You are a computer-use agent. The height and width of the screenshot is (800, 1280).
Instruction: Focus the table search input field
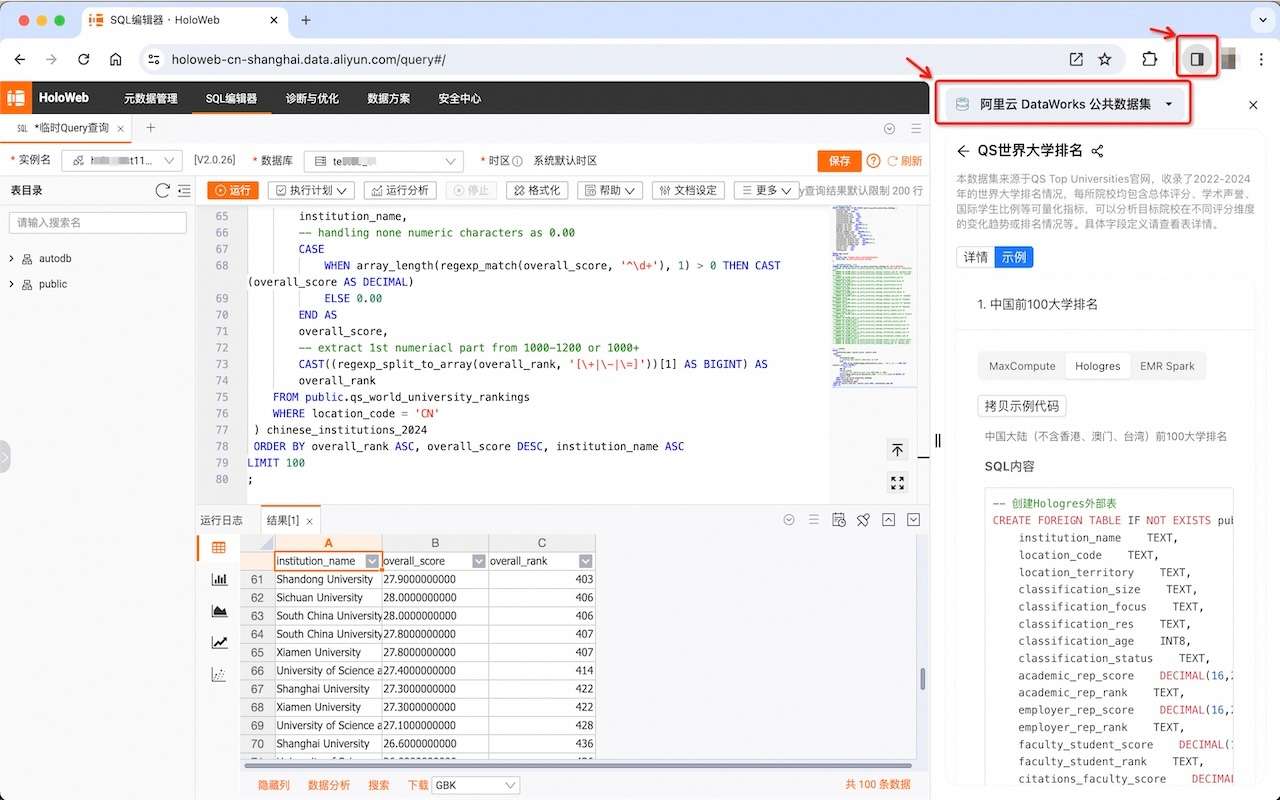click(97, 223)
